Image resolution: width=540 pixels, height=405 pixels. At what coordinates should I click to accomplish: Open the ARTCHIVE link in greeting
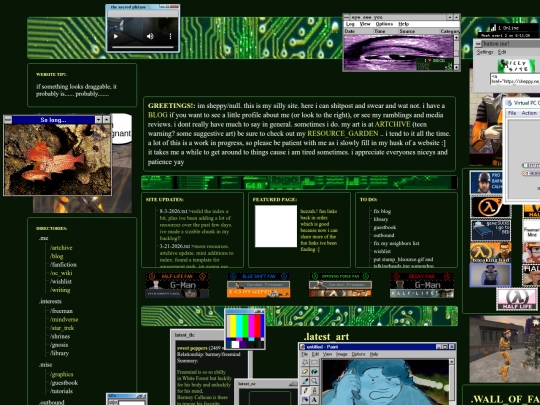[393, 124]
